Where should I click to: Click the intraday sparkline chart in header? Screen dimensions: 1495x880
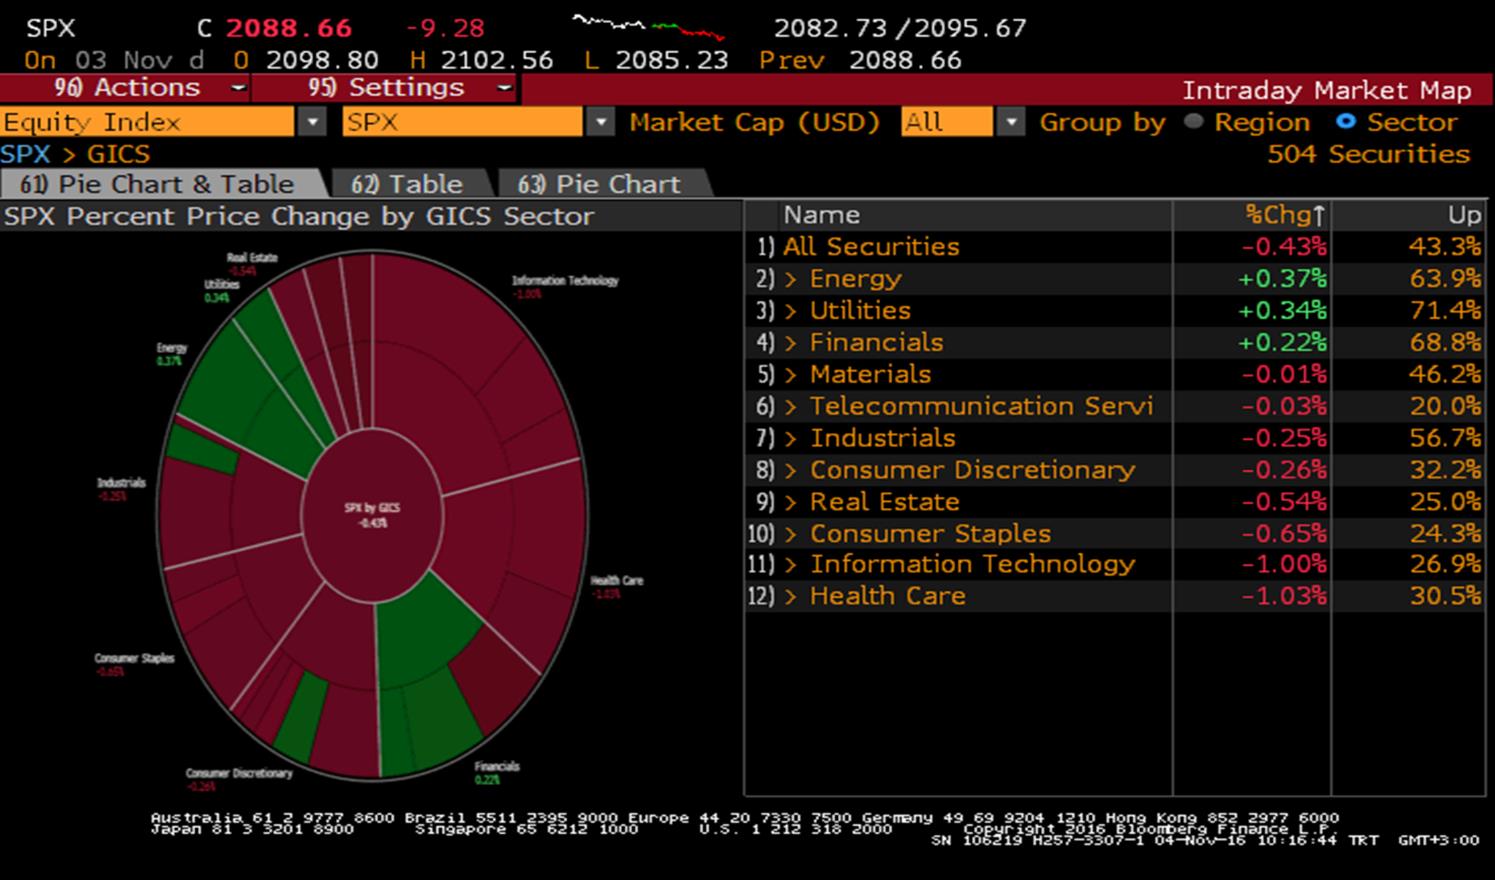point(647,27)
